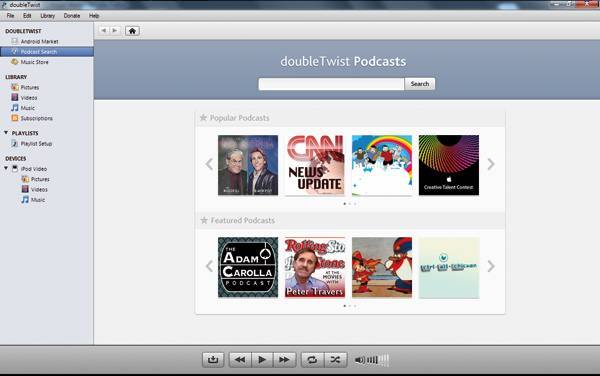Select Podcast Search in sidebar
600x376 pixels.
point(46,52)
